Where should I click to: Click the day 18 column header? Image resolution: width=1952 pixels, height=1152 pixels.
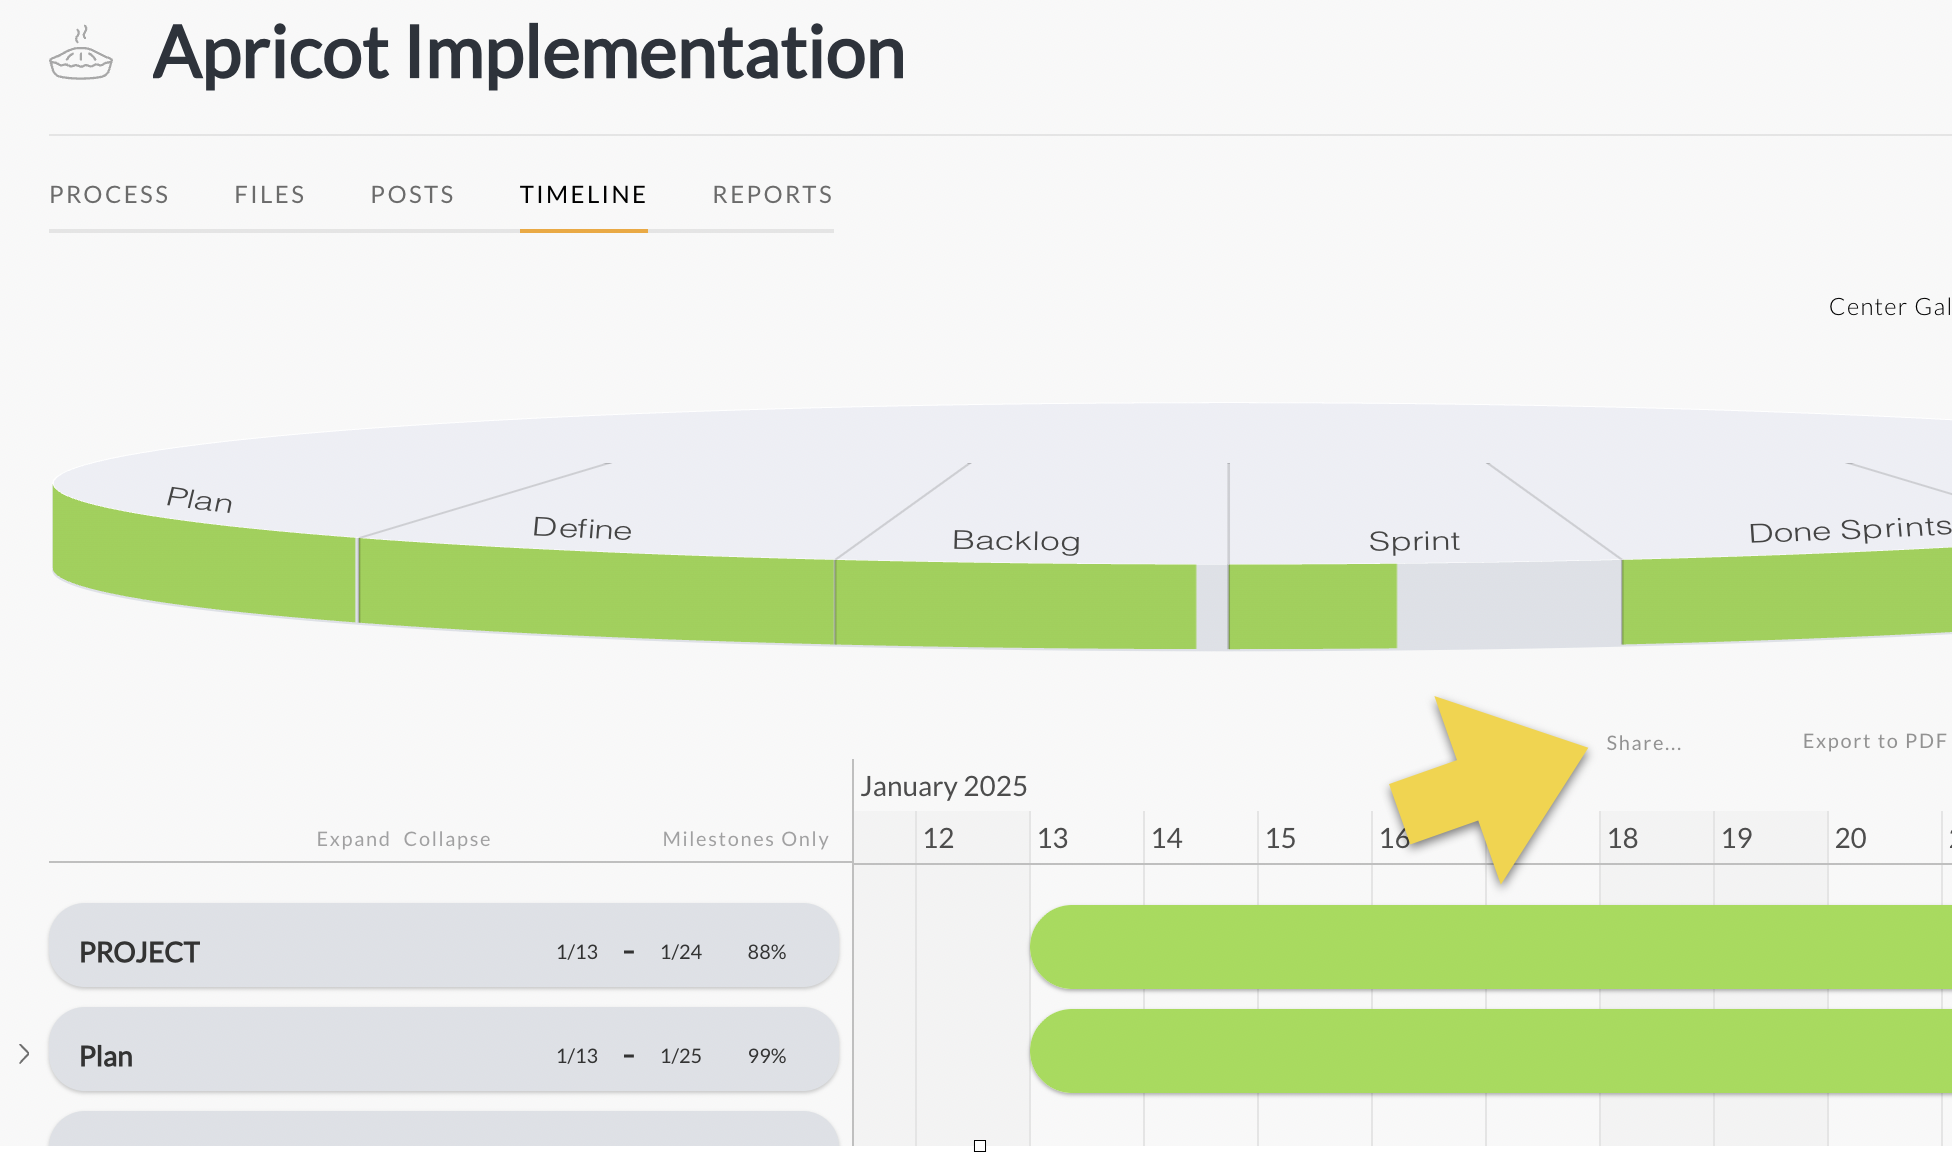tap(1622, 838)
